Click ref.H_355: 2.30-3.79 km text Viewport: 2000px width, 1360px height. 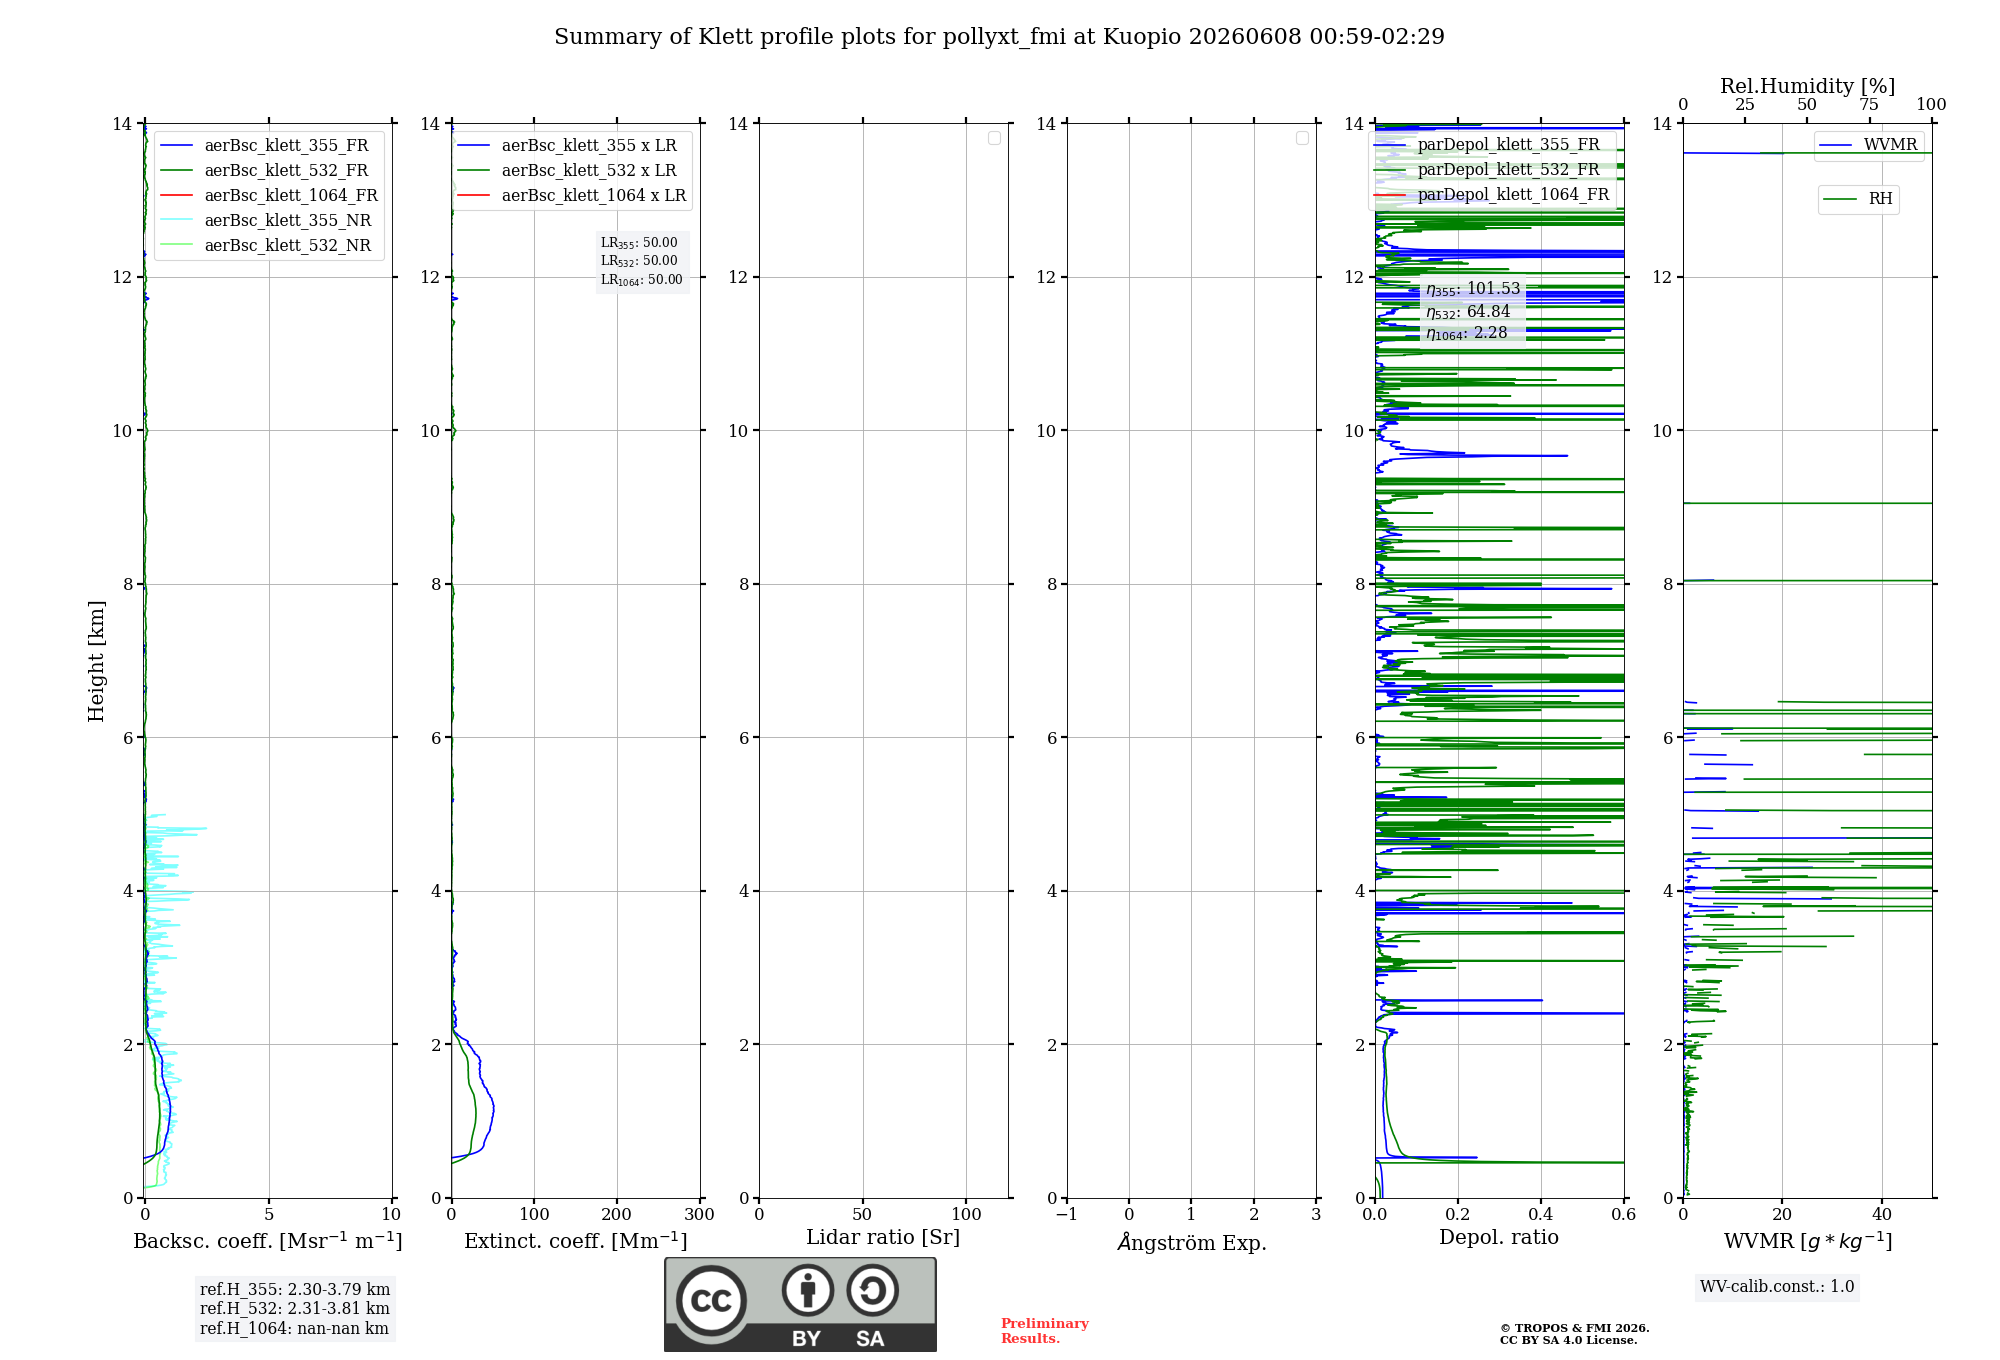(x=295, y=1290)
